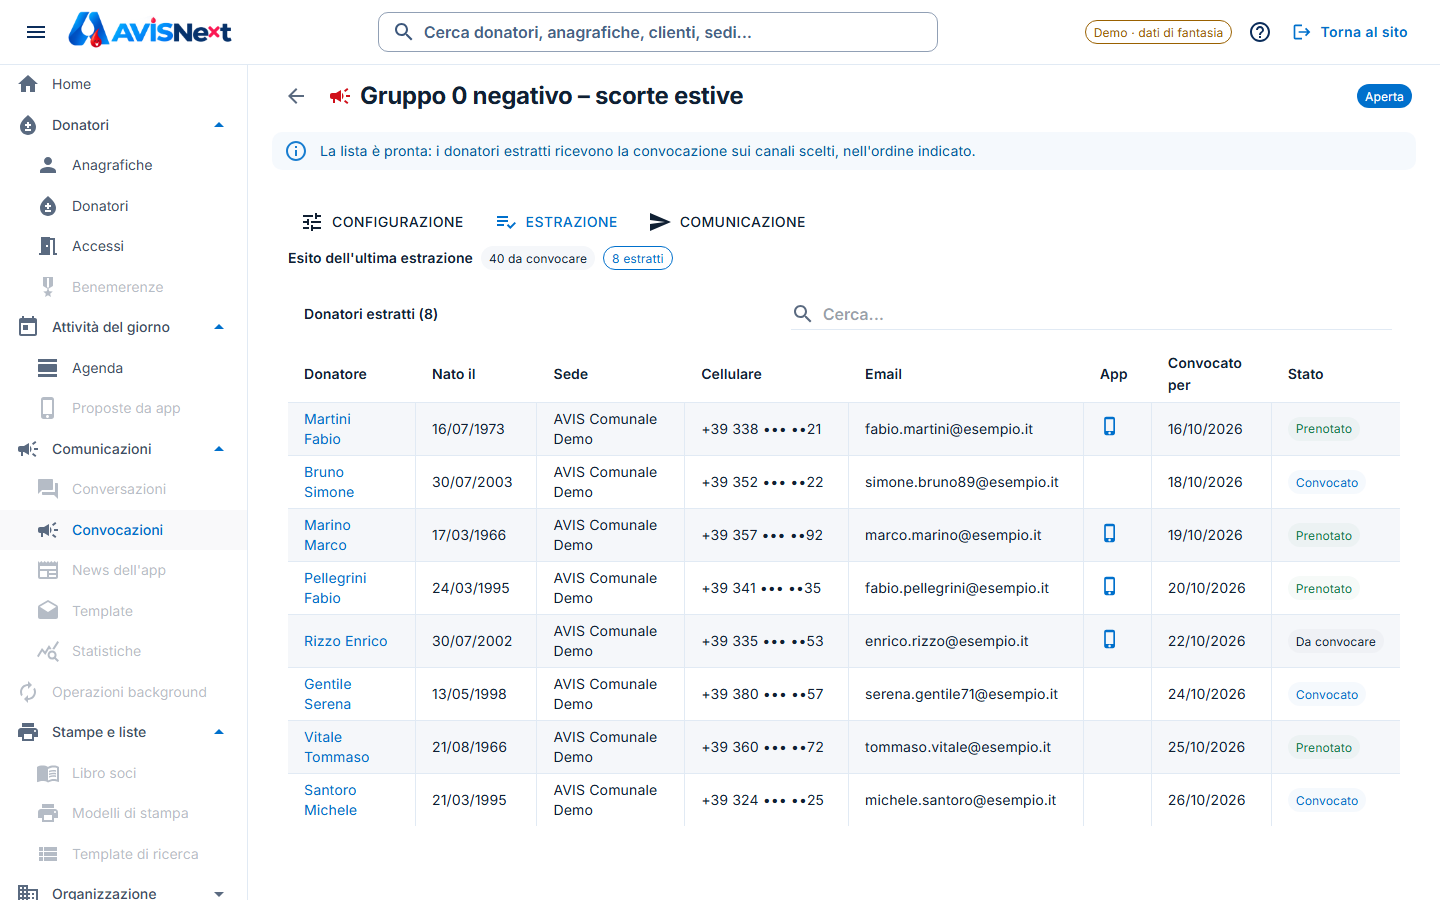Collapse the Donatori sidebar section

[x=219, y=125]
